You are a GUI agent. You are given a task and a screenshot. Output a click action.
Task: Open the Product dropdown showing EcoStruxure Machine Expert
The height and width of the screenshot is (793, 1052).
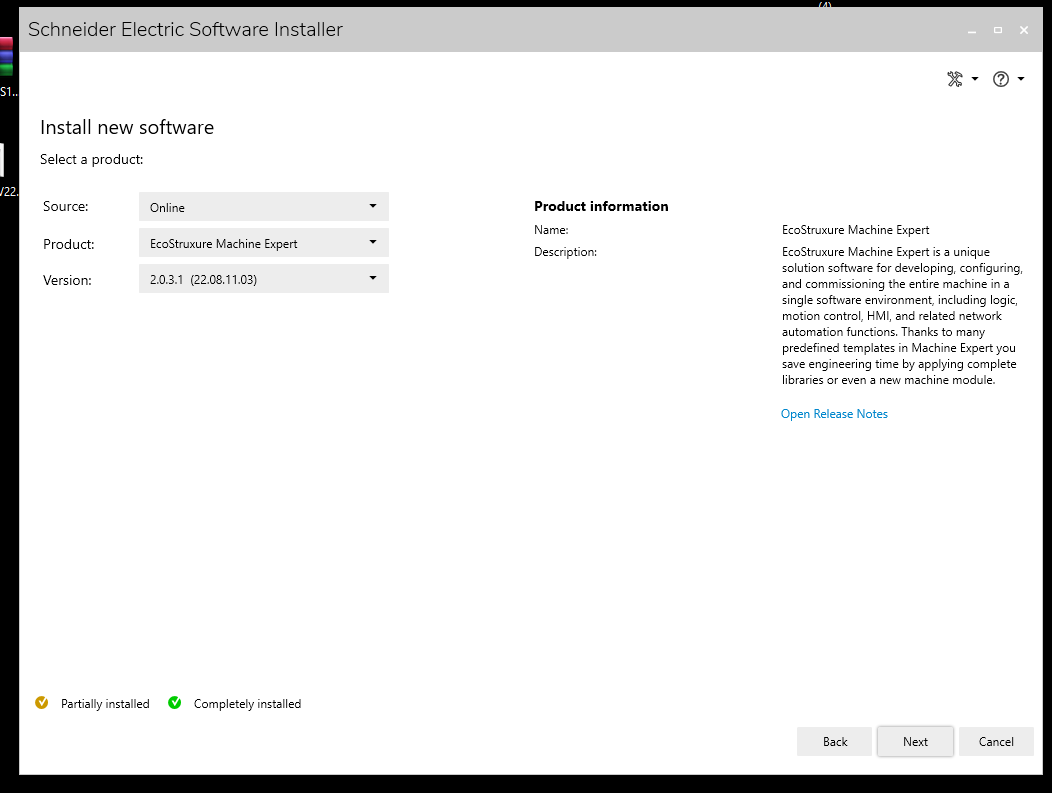click(264, 243)
